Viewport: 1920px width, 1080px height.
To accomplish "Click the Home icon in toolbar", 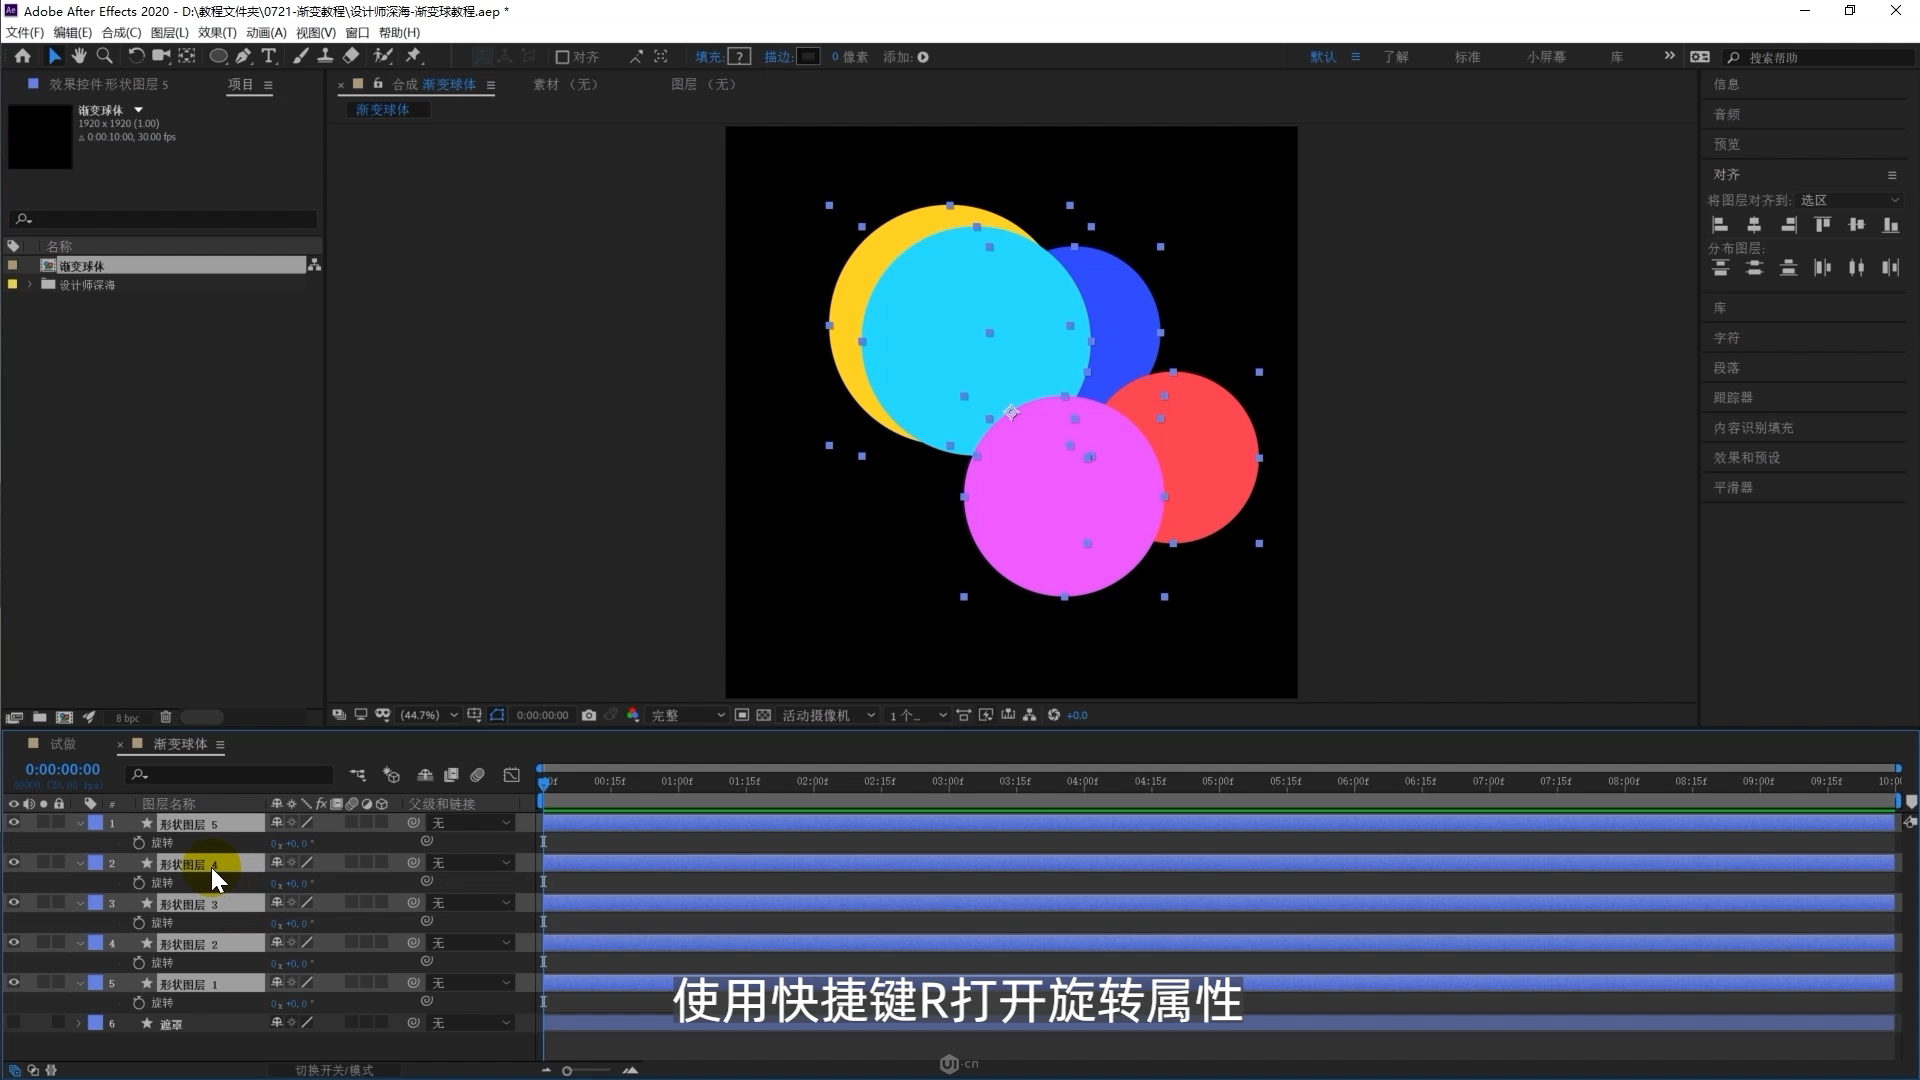I will coord(22,57).
